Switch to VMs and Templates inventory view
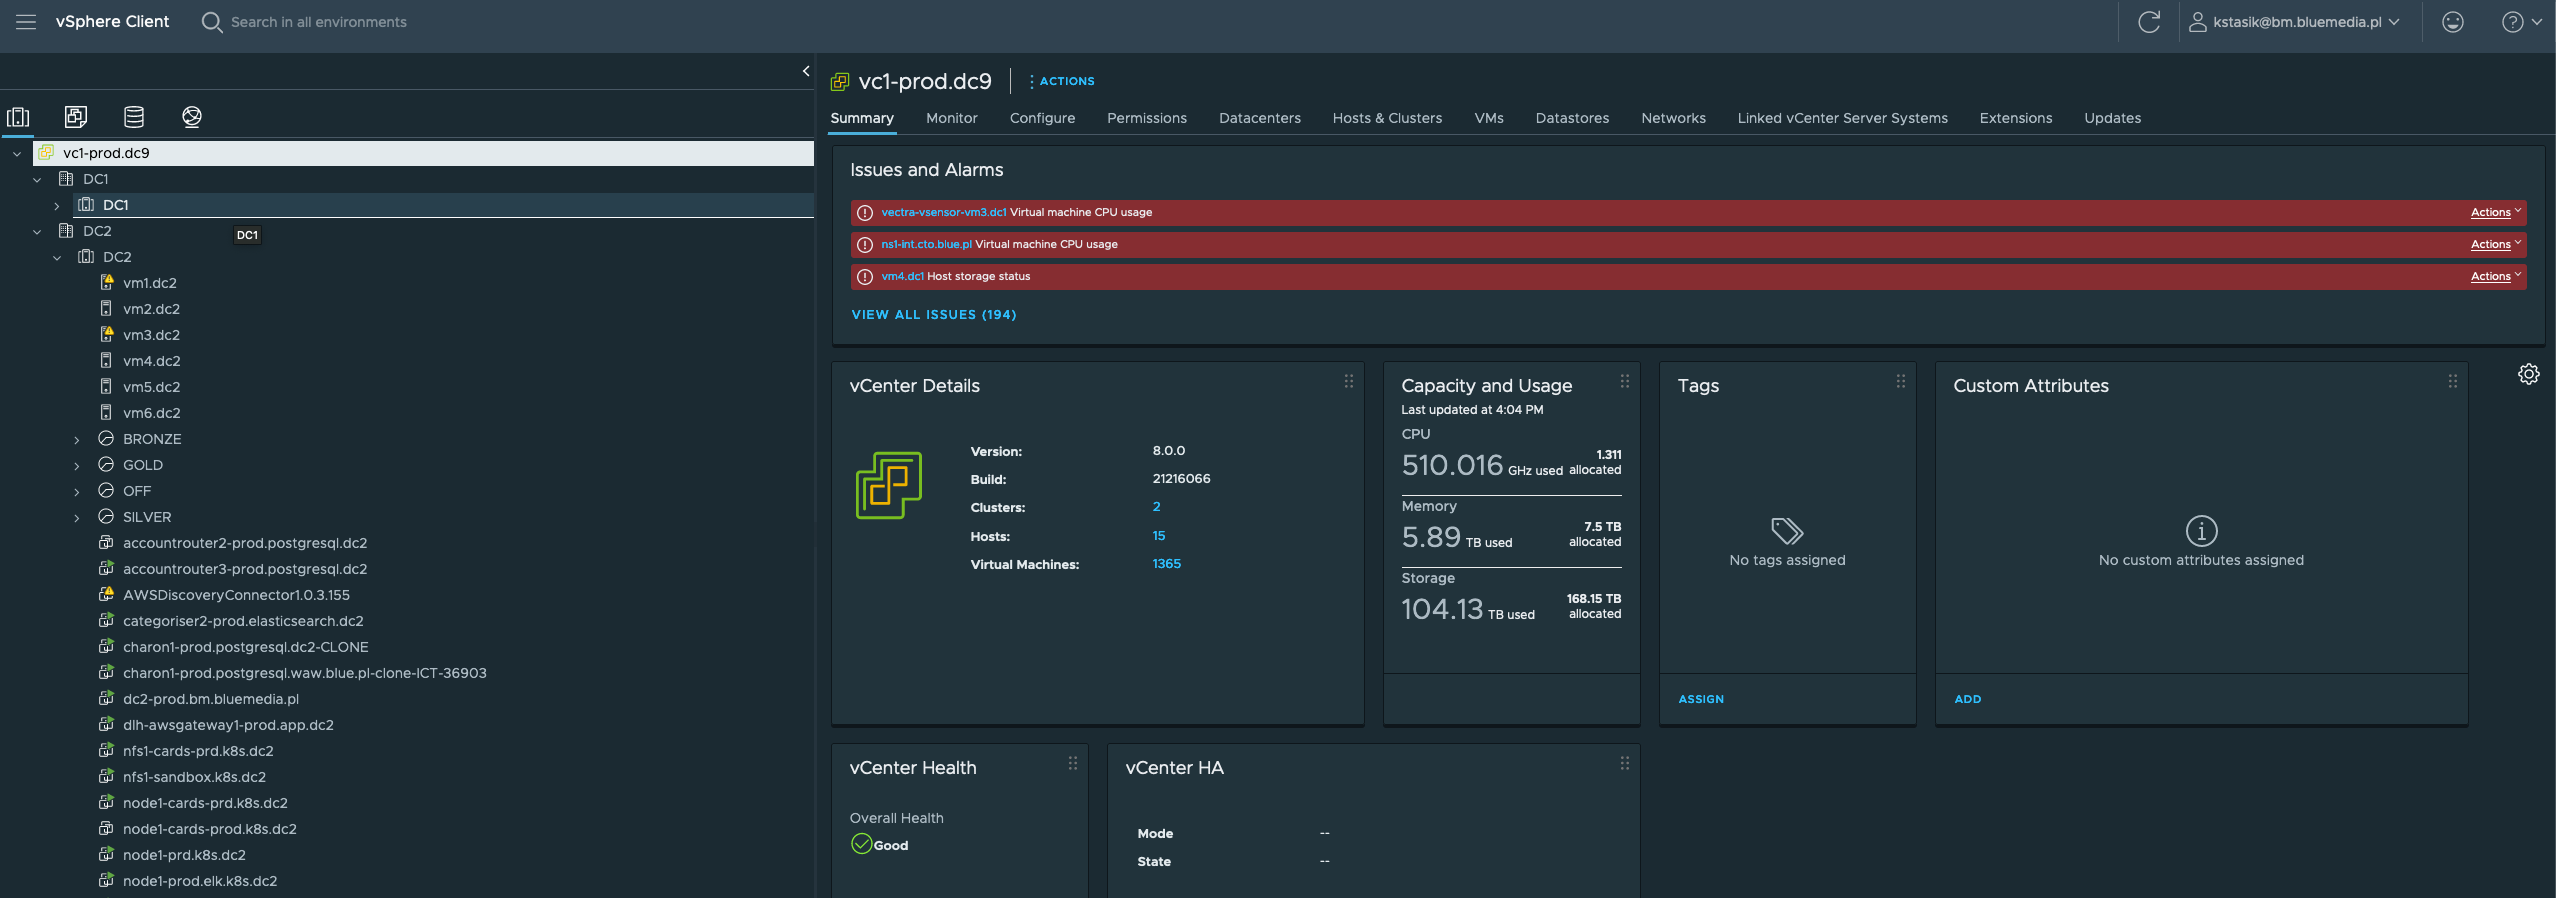Image resolution: width=2556 pixels, height=898 pixels. pos(76,117)
